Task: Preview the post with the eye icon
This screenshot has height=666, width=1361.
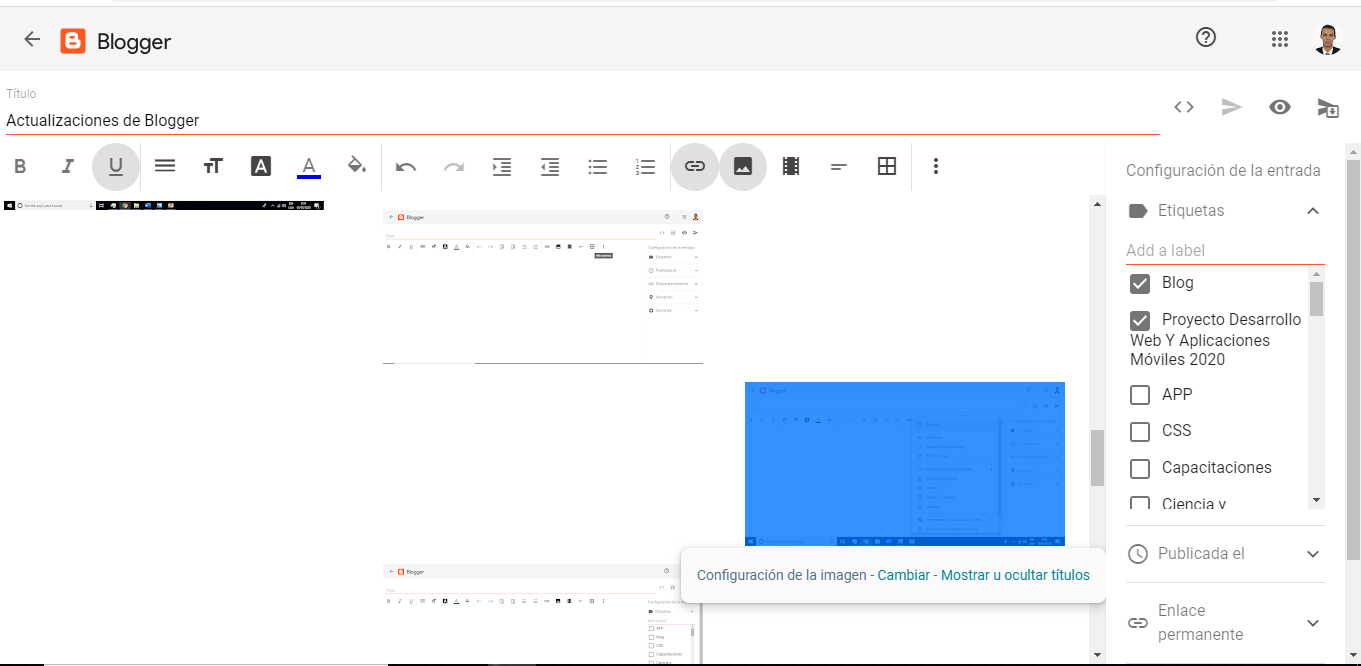Action: coord(1280,107)
